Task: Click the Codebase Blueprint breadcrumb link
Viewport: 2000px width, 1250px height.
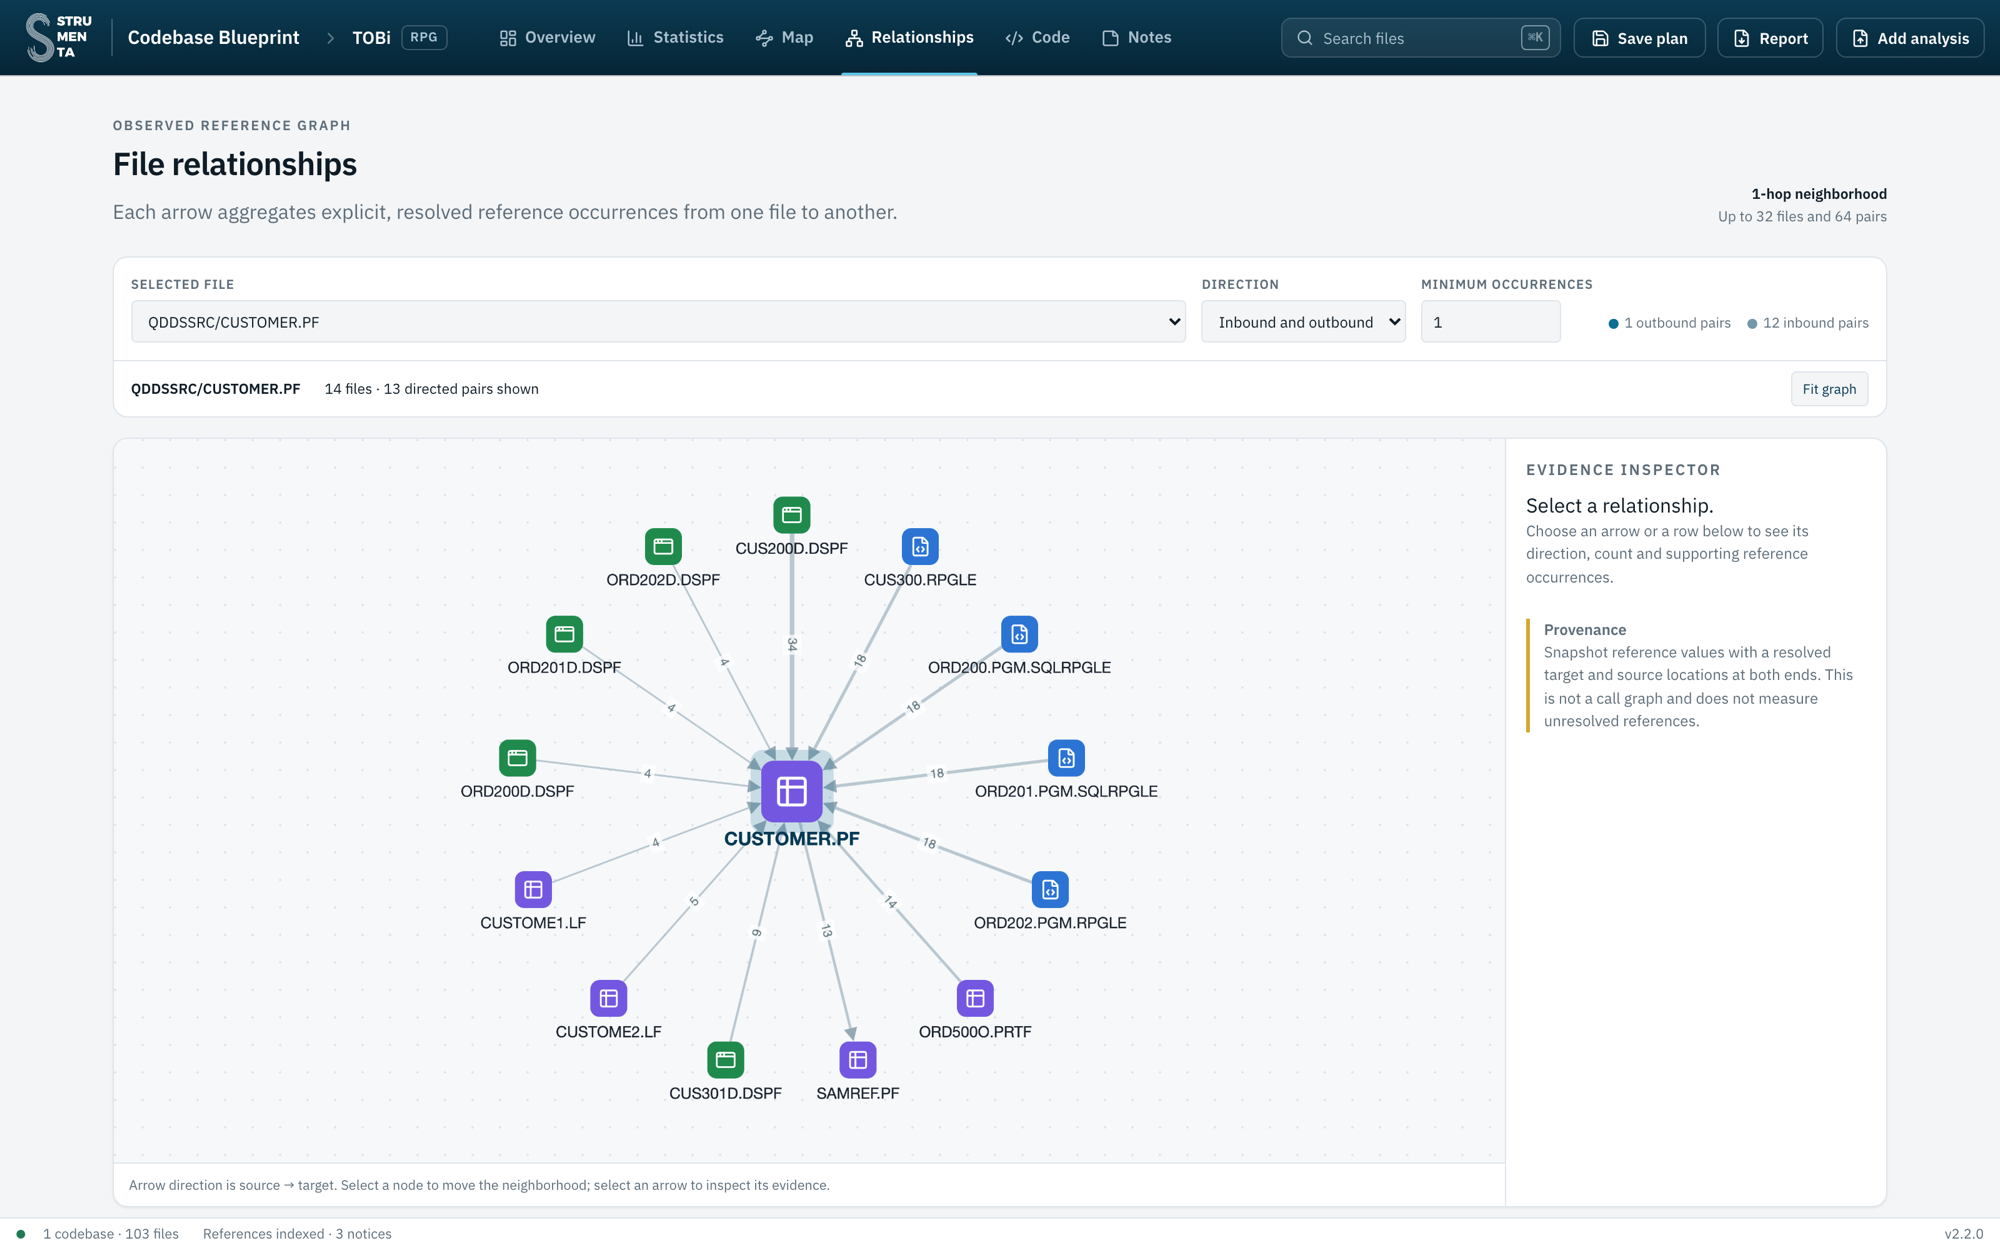Action: pyautogui.click(x=213, y=37)
